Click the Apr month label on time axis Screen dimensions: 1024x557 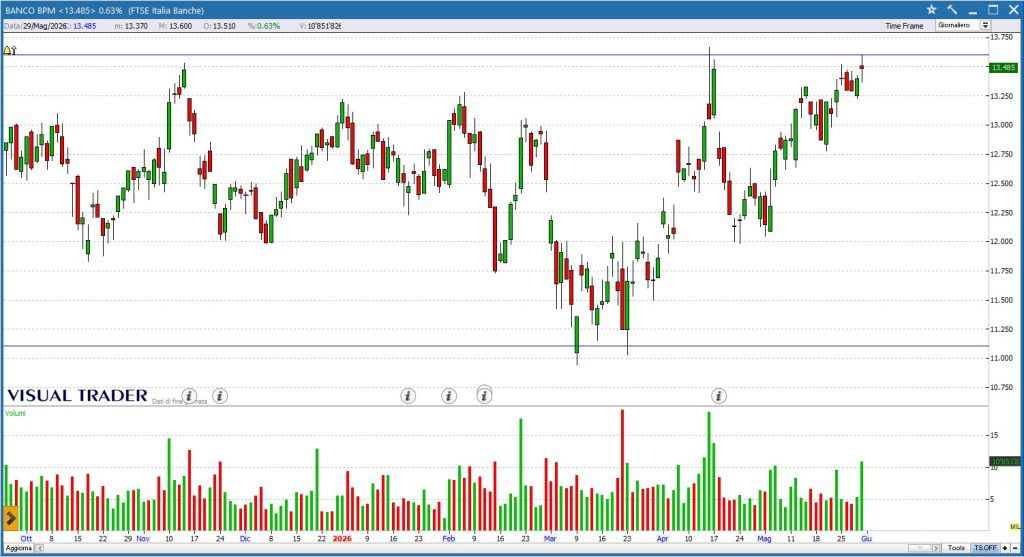tap(662, 539)
